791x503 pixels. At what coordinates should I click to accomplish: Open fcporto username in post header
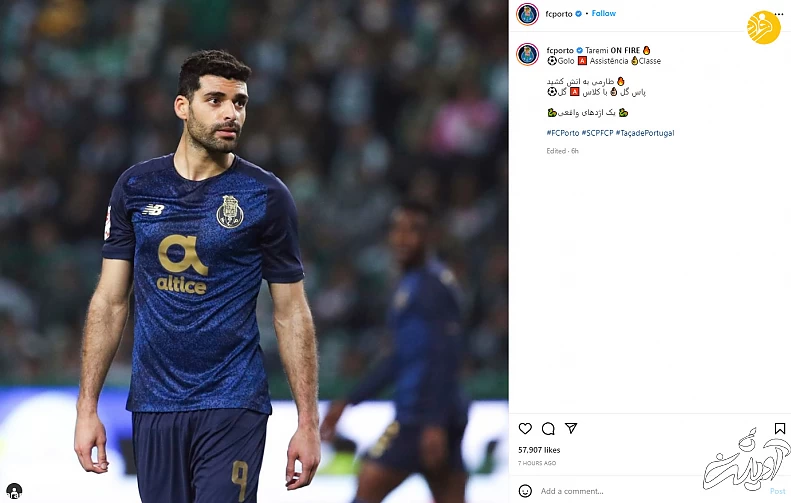[559, 14]
